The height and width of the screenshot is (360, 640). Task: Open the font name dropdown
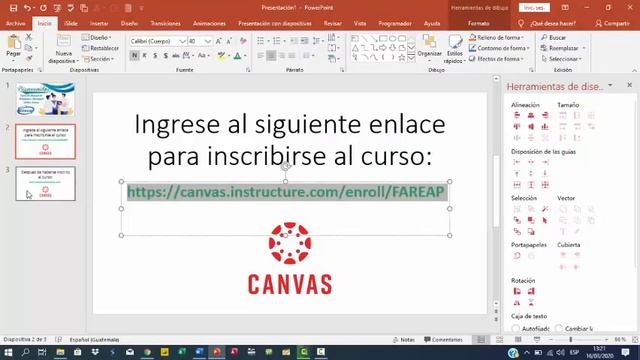click(182, 41)
